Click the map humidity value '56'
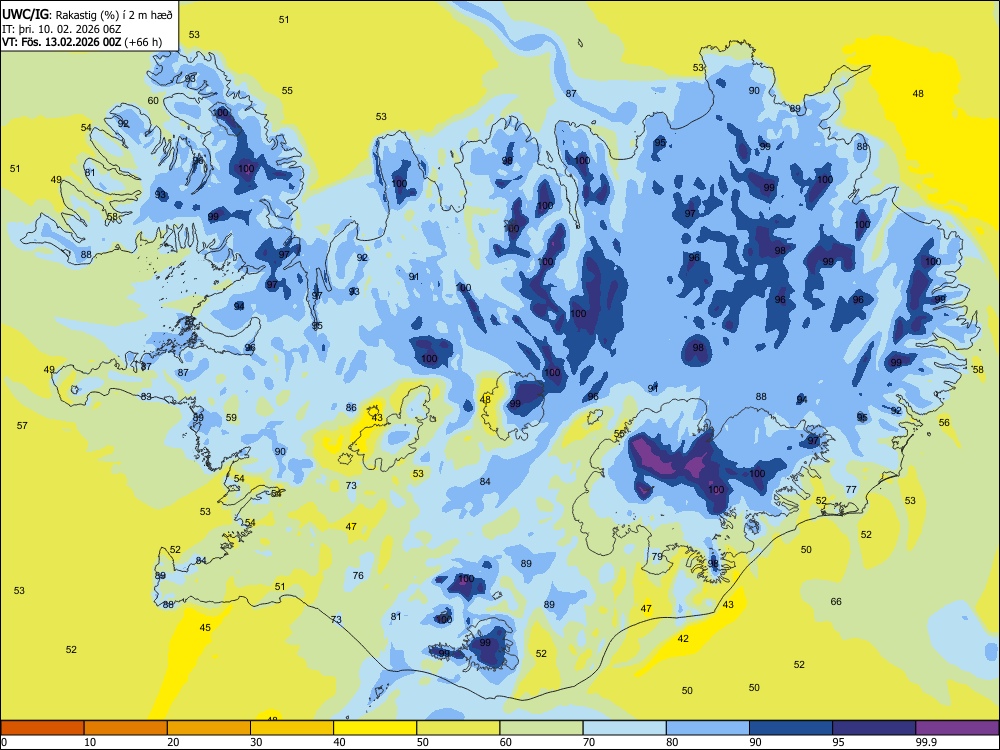 coord(944,422)
